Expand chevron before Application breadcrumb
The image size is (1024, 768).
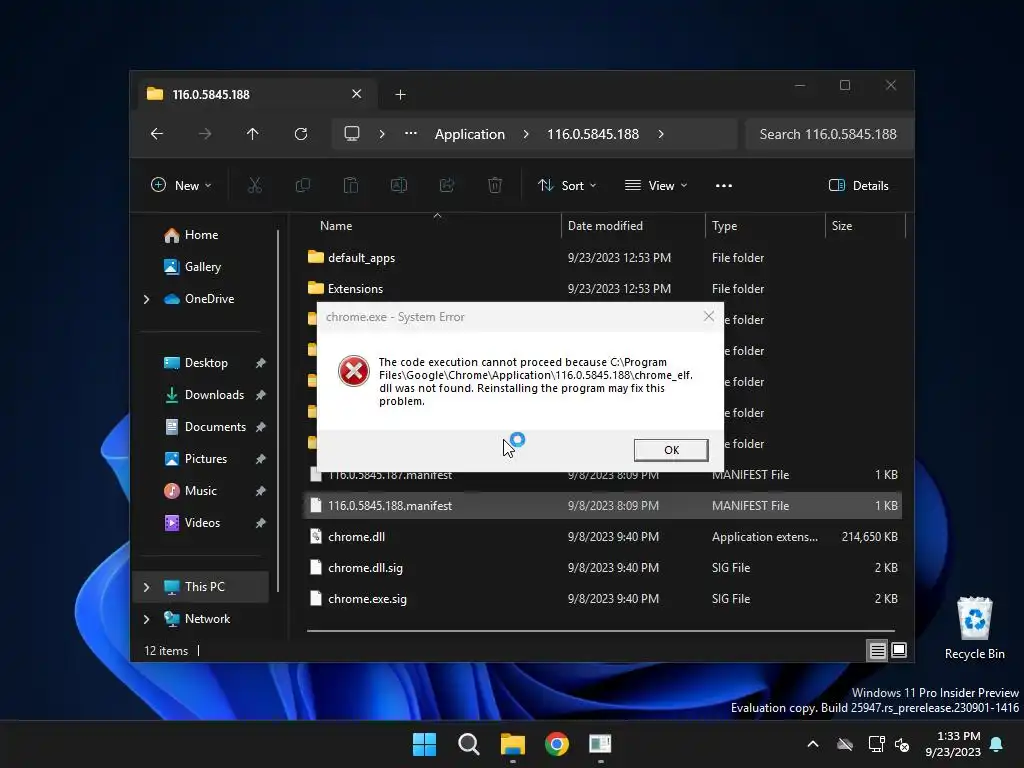pos(382,134)
